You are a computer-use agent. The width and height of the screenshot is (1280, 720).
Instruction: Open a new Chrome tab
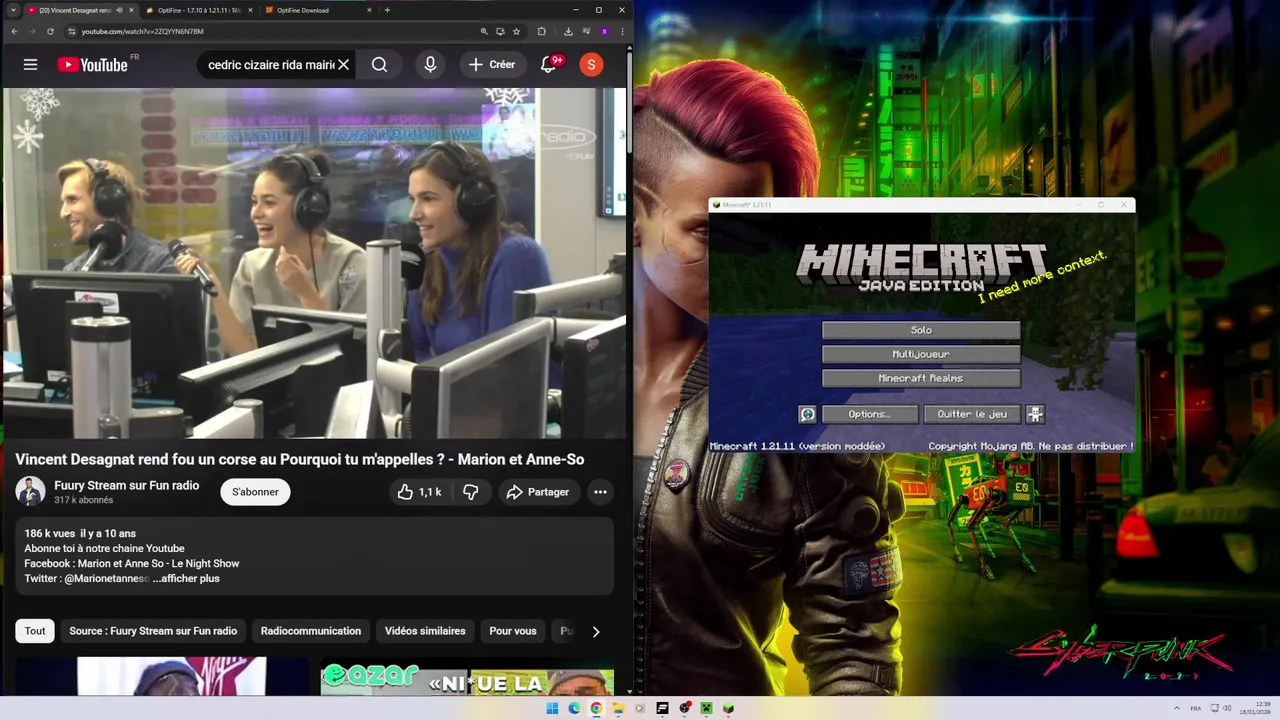(x=387, y=10)
